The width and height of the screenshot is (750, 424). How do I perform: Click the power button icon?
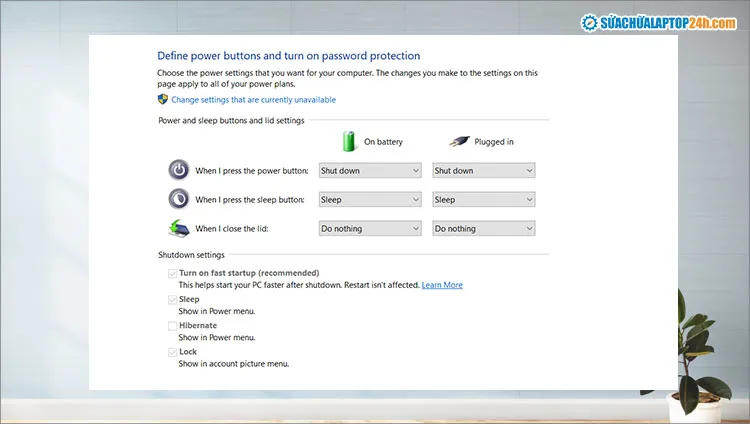tap(178, 170)
